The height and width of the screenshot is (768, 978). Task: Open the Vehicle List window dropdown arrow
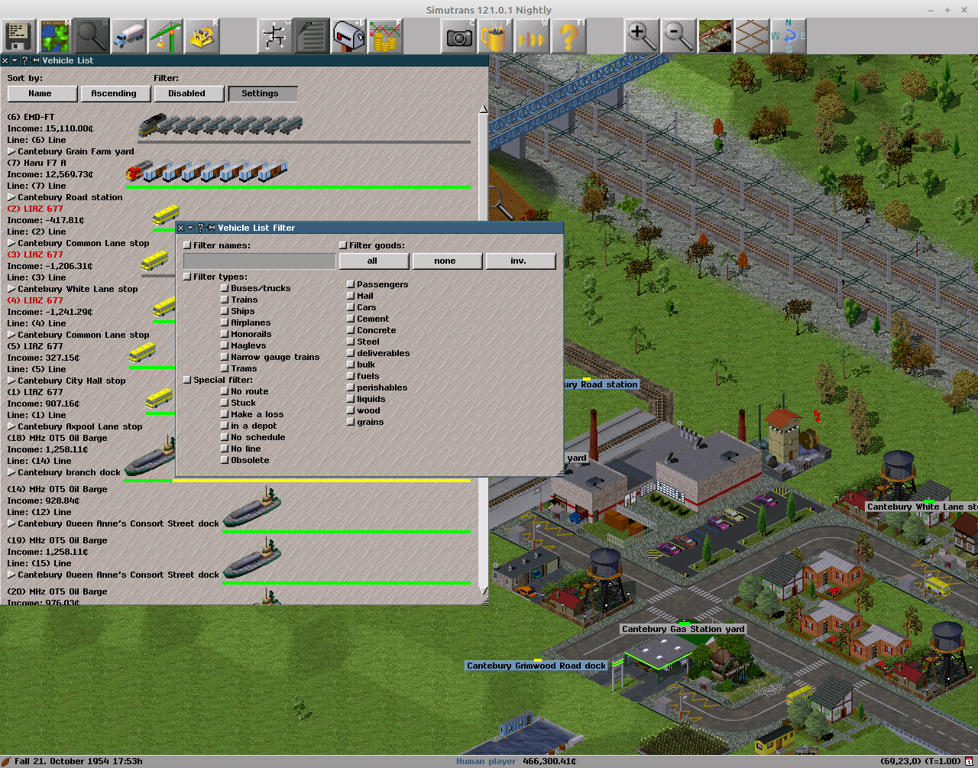pyautogui.click(x=15, y=61)
